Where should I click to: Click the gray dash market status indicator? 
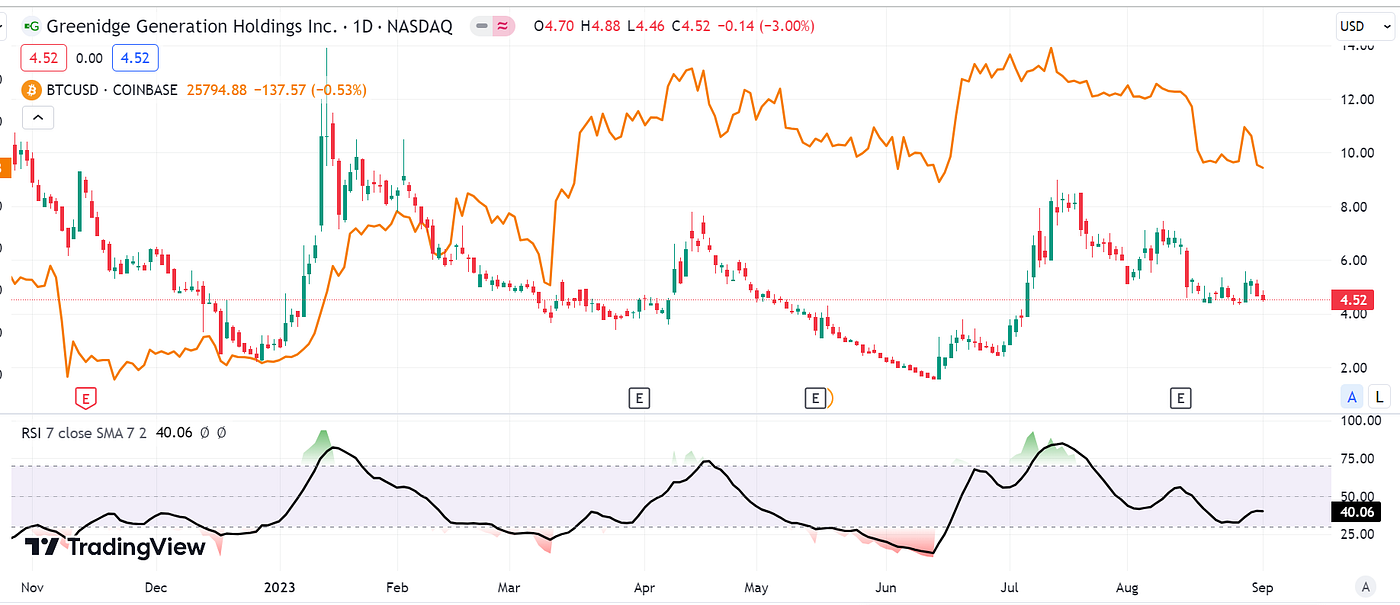point(484,27)
